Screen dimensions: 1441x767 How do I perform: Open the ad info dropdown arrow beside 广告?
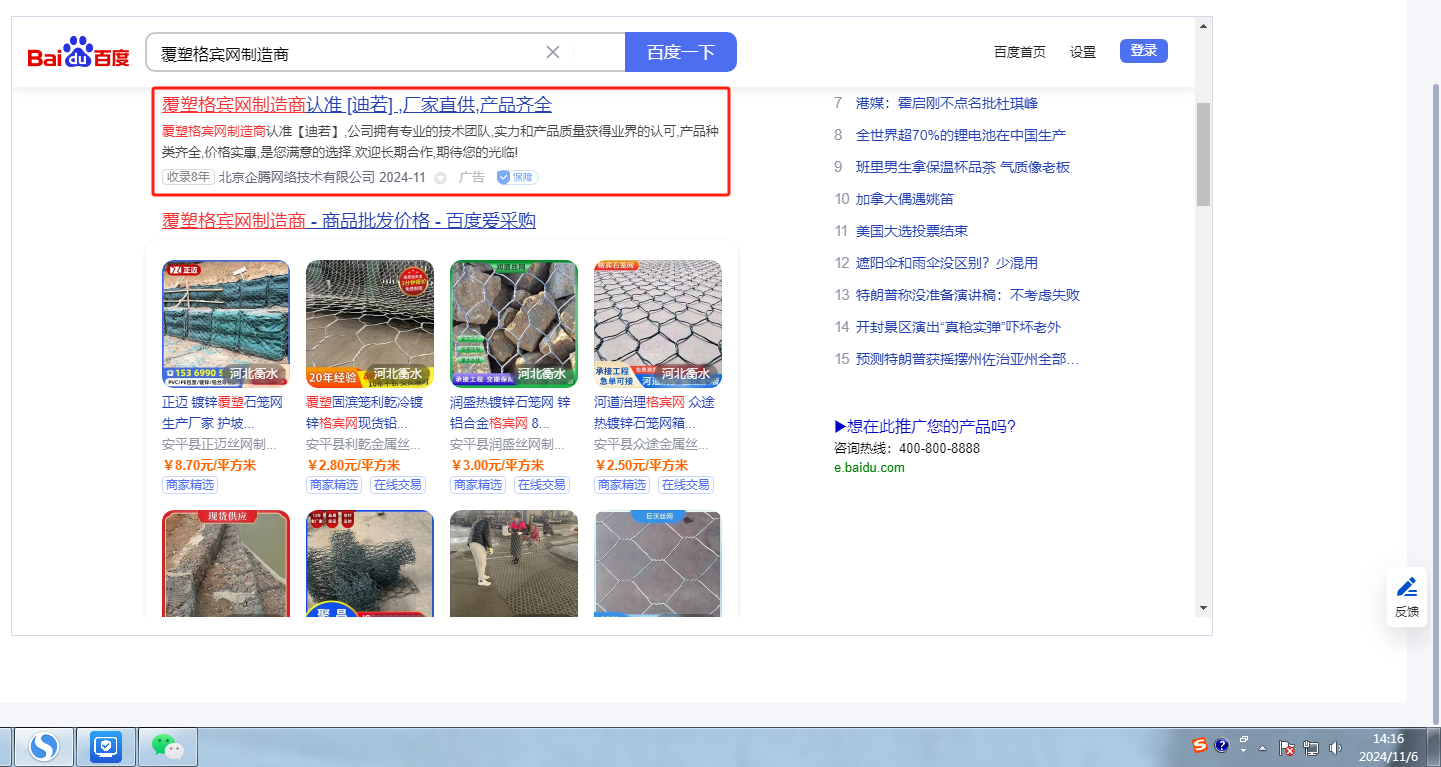(440, 178)
